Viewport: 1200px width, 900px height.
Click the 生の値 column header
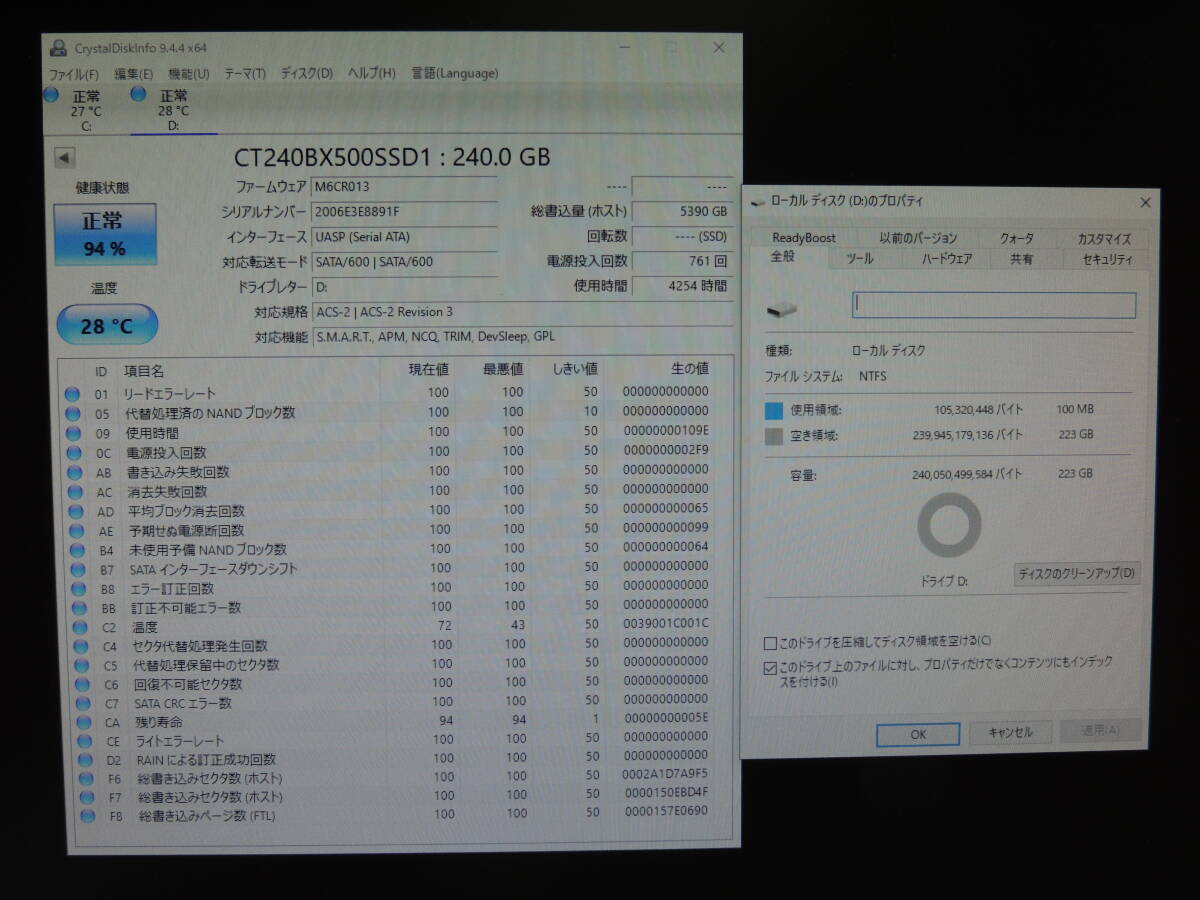click(688, 369)
